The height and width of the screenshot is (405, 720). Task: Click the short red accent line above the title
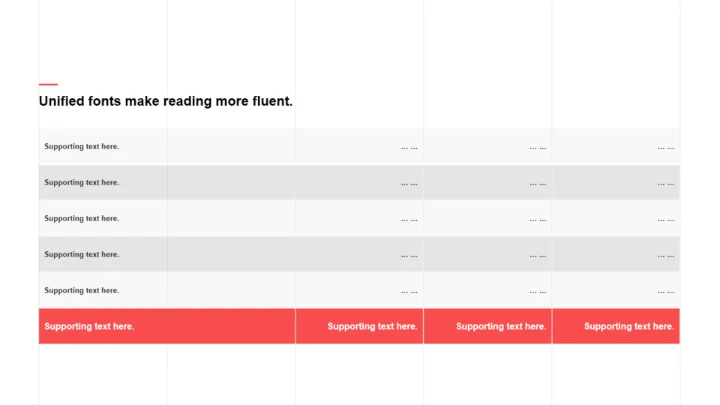(x=48, y=84)
